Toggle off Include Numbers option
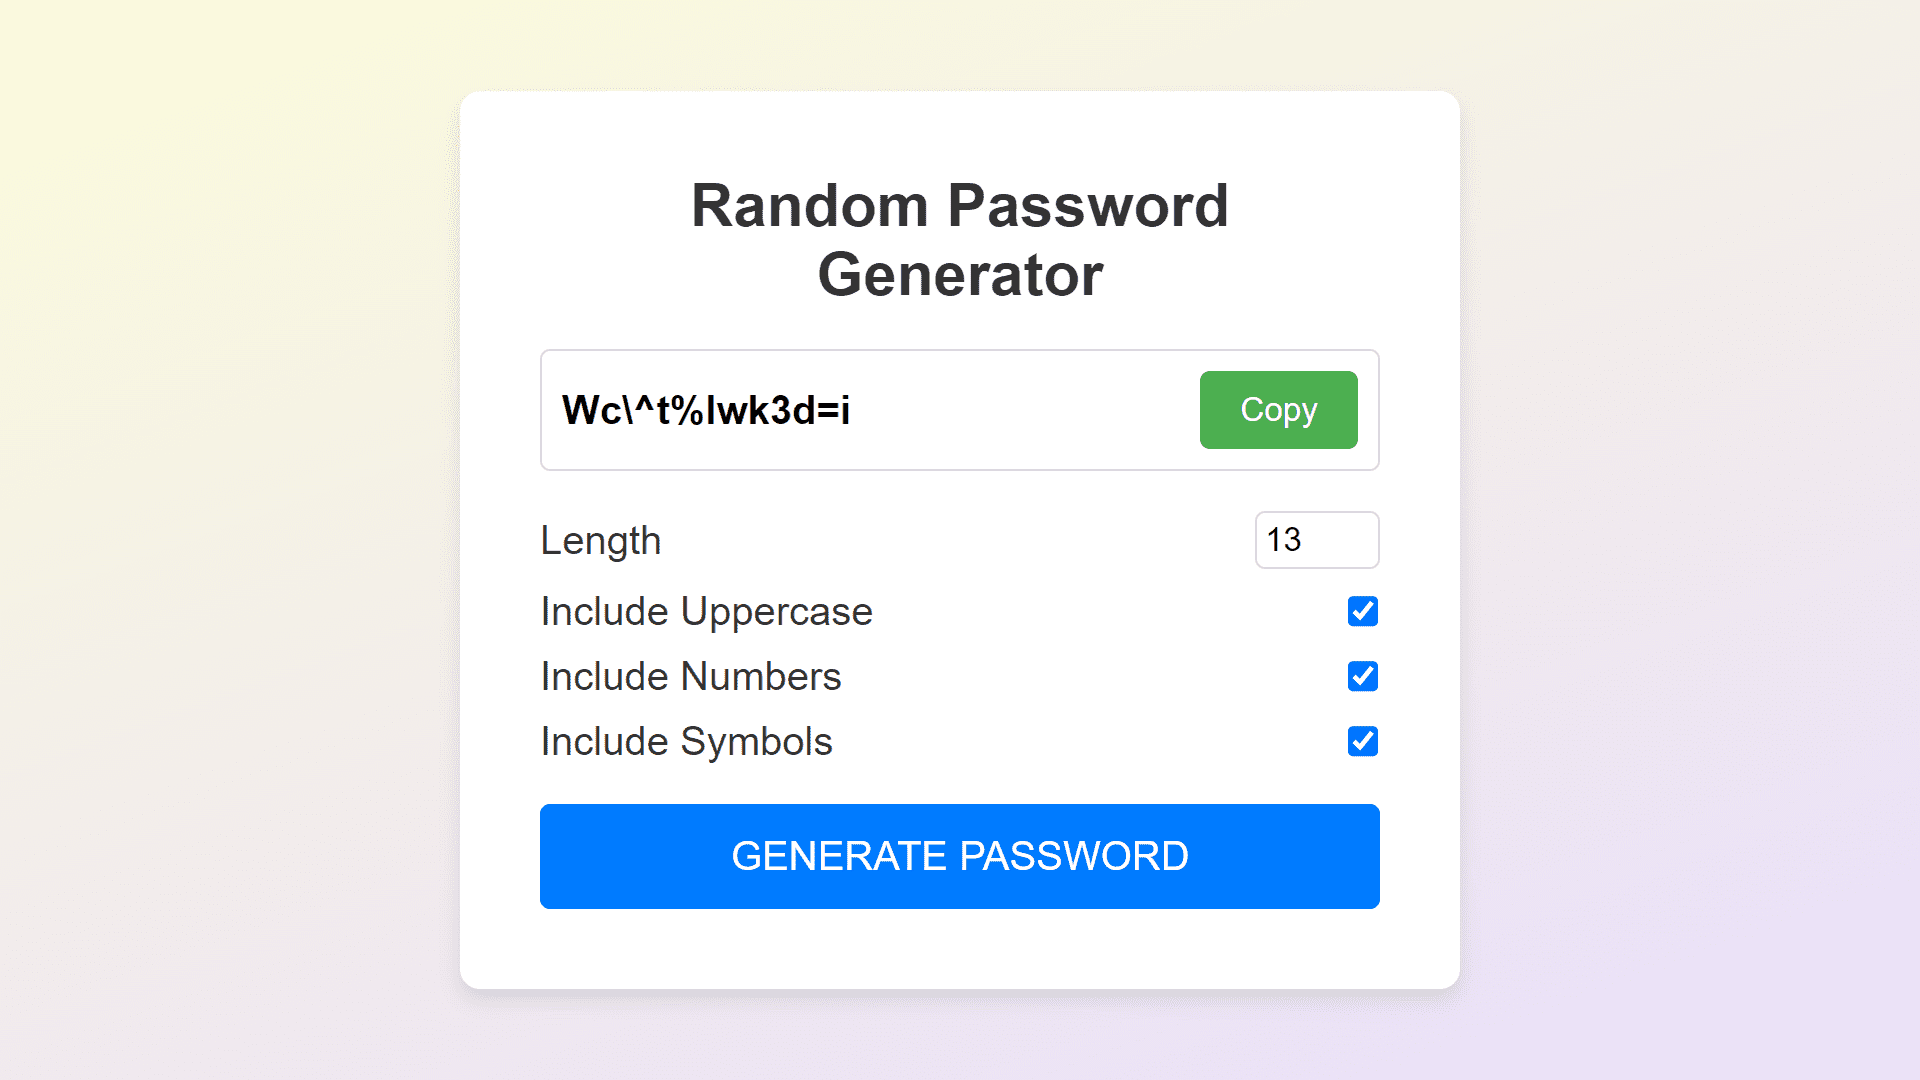This screenshot has height=1080, width=1920. click(x=1364, y=675)
